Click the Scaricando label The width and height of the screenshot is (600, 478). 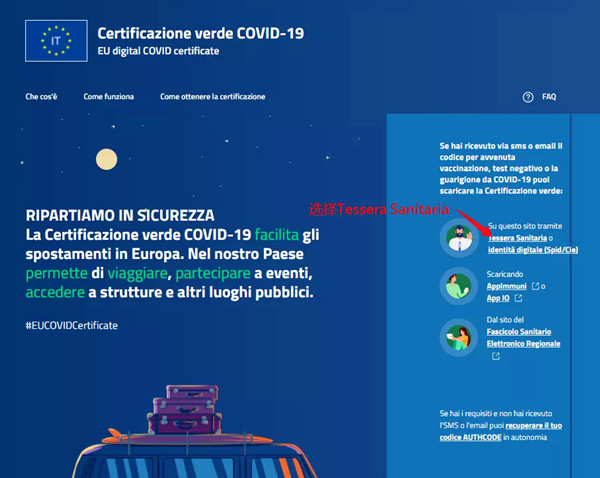click(x=505, y=274)
